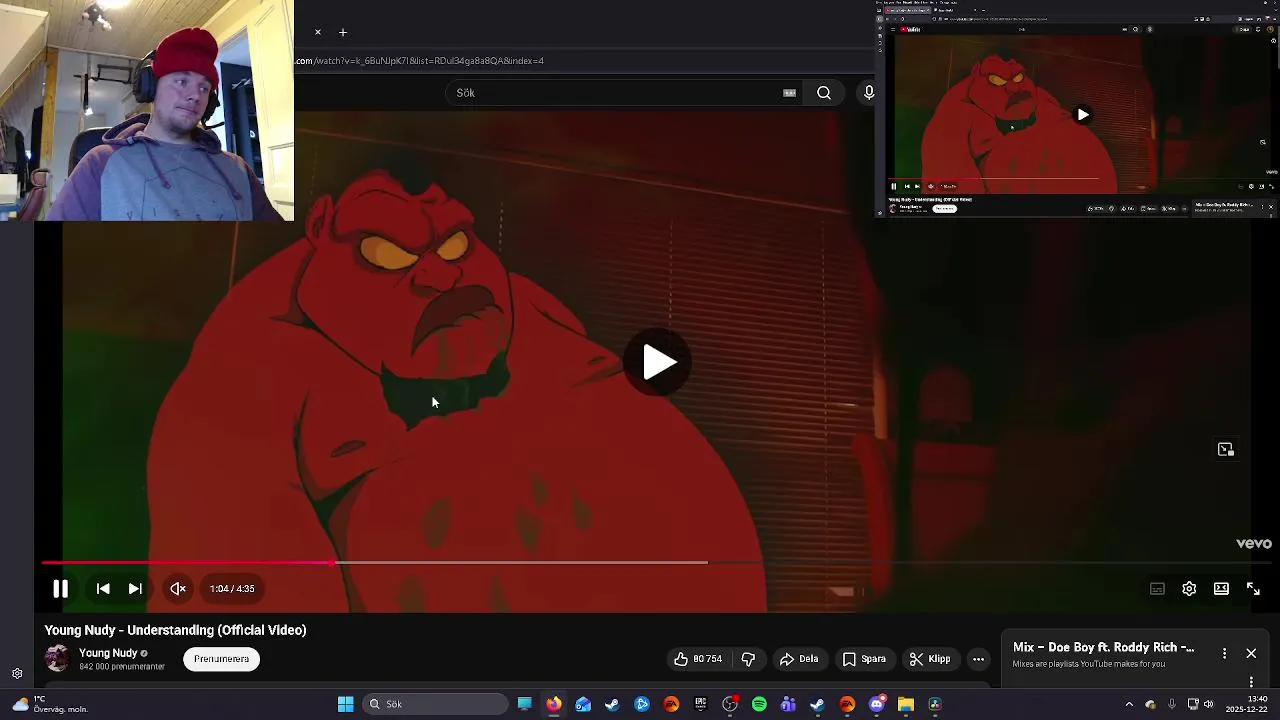Image resolution: width=1280 pixels, height=720 pixels.
Task: Open miniplayer icon on the video
Action: tap(1226, 450)
